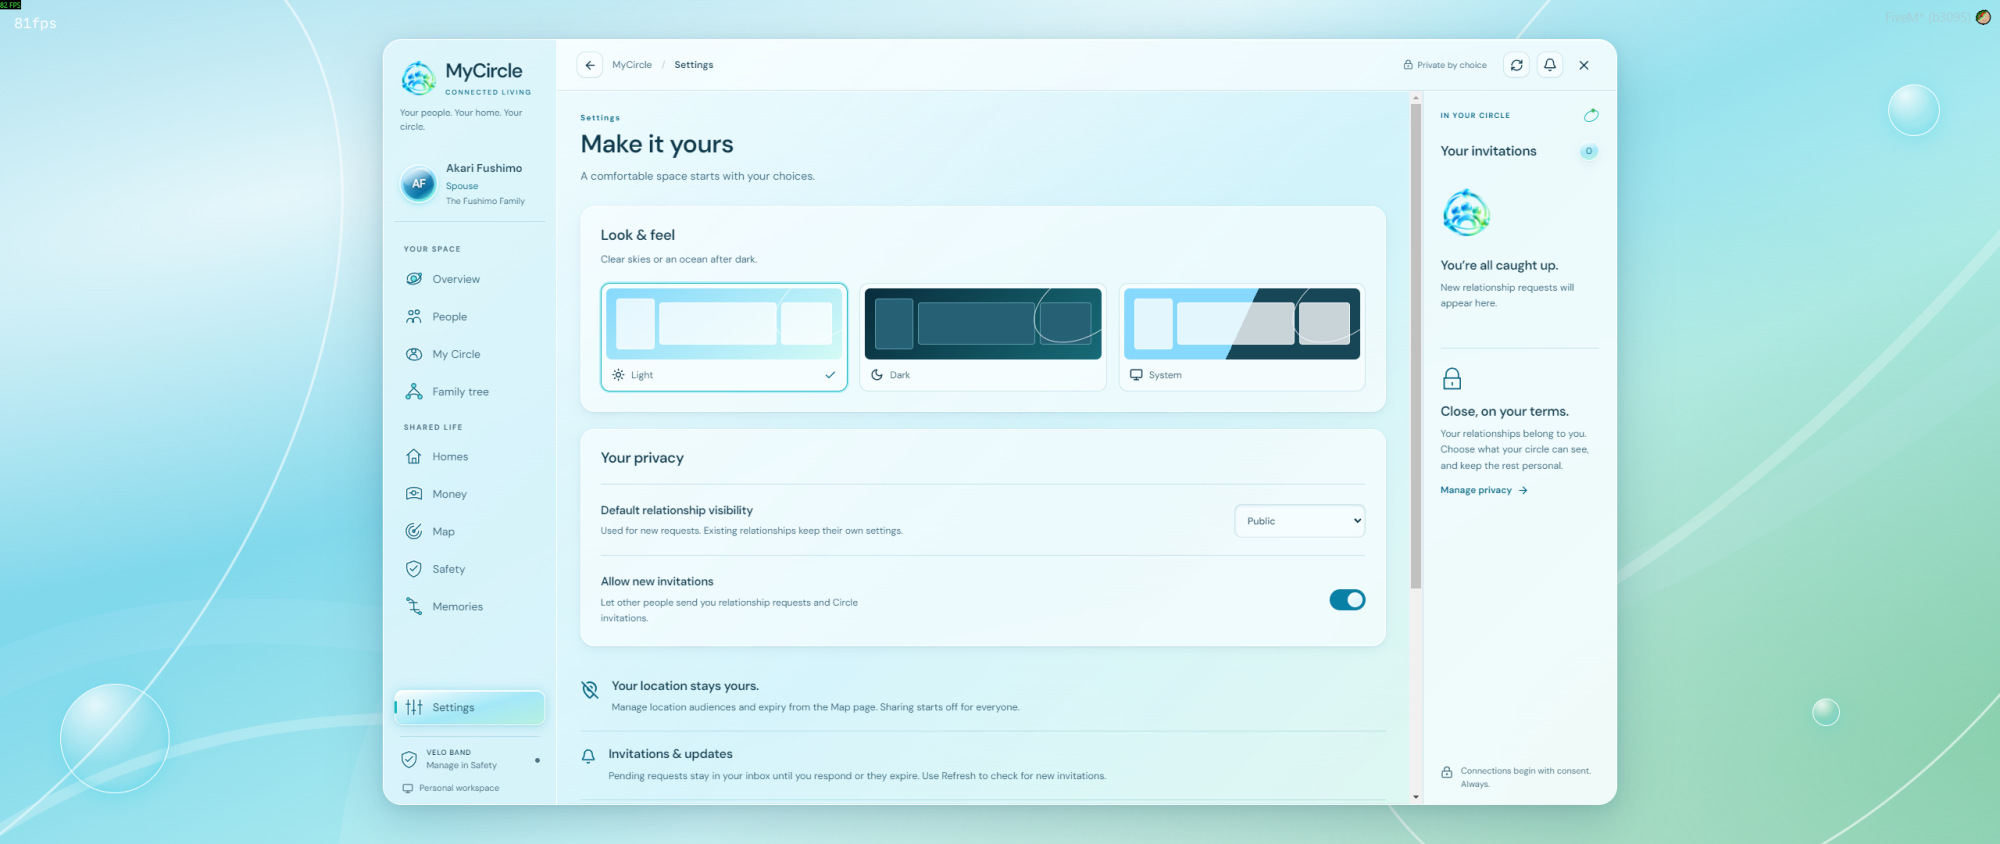Click the Velo Band shield icon

tap(409, 759)
